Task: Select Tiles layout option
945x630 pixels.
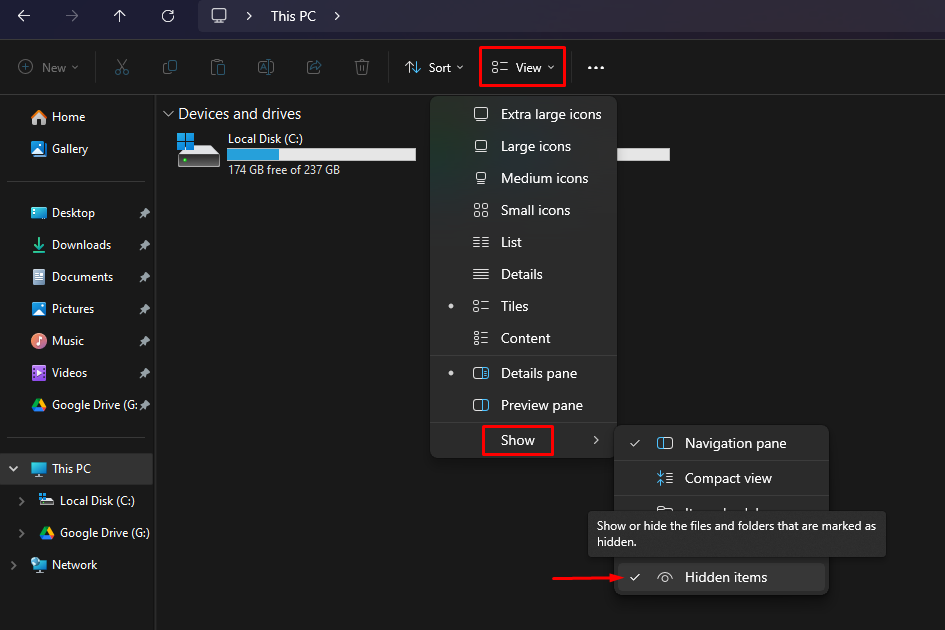Action: coord(524,306)
